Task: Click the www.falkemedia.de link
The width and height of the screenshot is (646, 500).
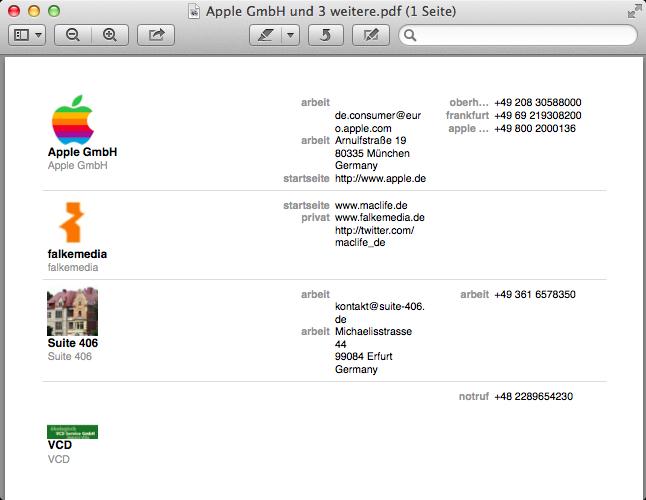Action: coord(380,217)
